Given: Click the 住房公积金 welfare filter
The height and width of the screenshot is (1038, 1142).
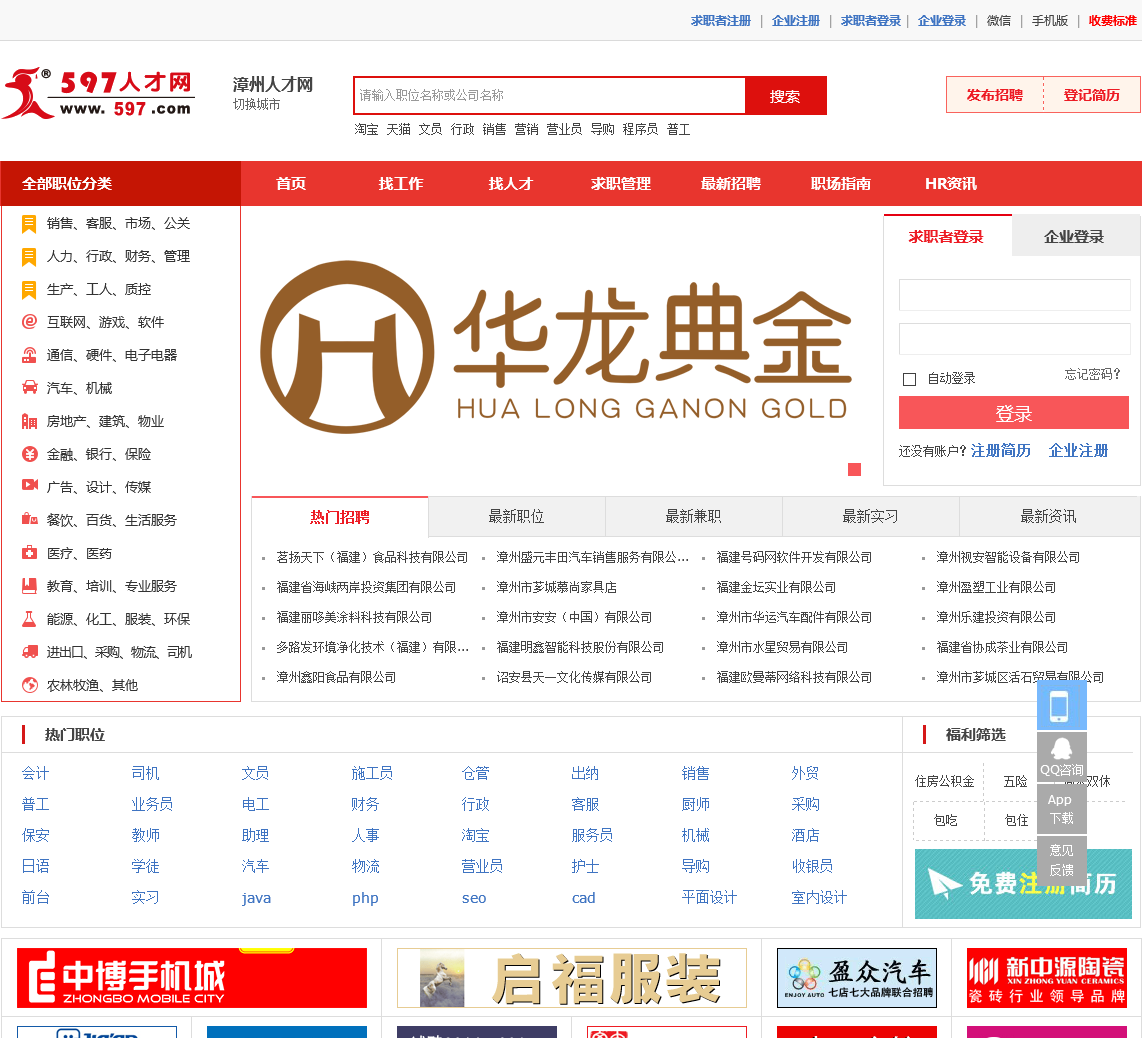Looking at the screenshot, I should click(x=945, y=782).
